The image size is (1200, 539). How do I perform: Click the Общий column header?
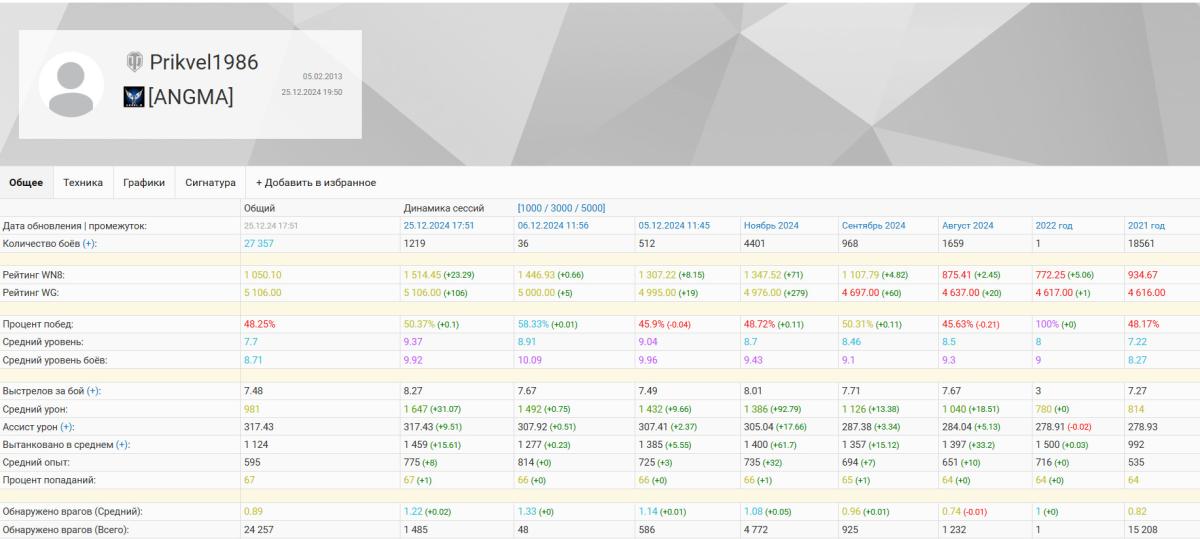(260, 208)
